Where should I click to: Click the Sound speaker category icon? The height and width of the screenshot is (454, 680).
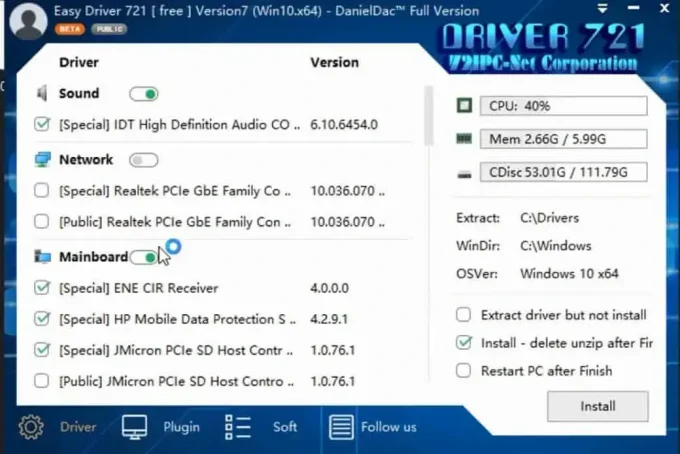tap(42, 94)
